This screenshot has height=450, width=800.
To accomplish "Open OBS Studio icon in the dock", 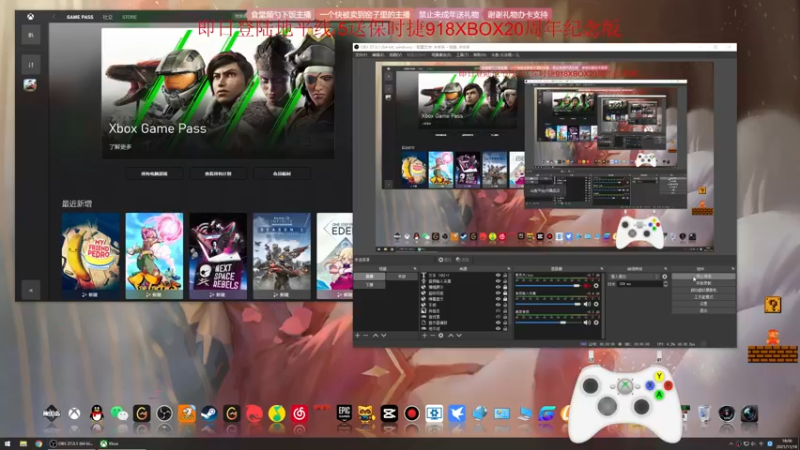I will 164,414.
